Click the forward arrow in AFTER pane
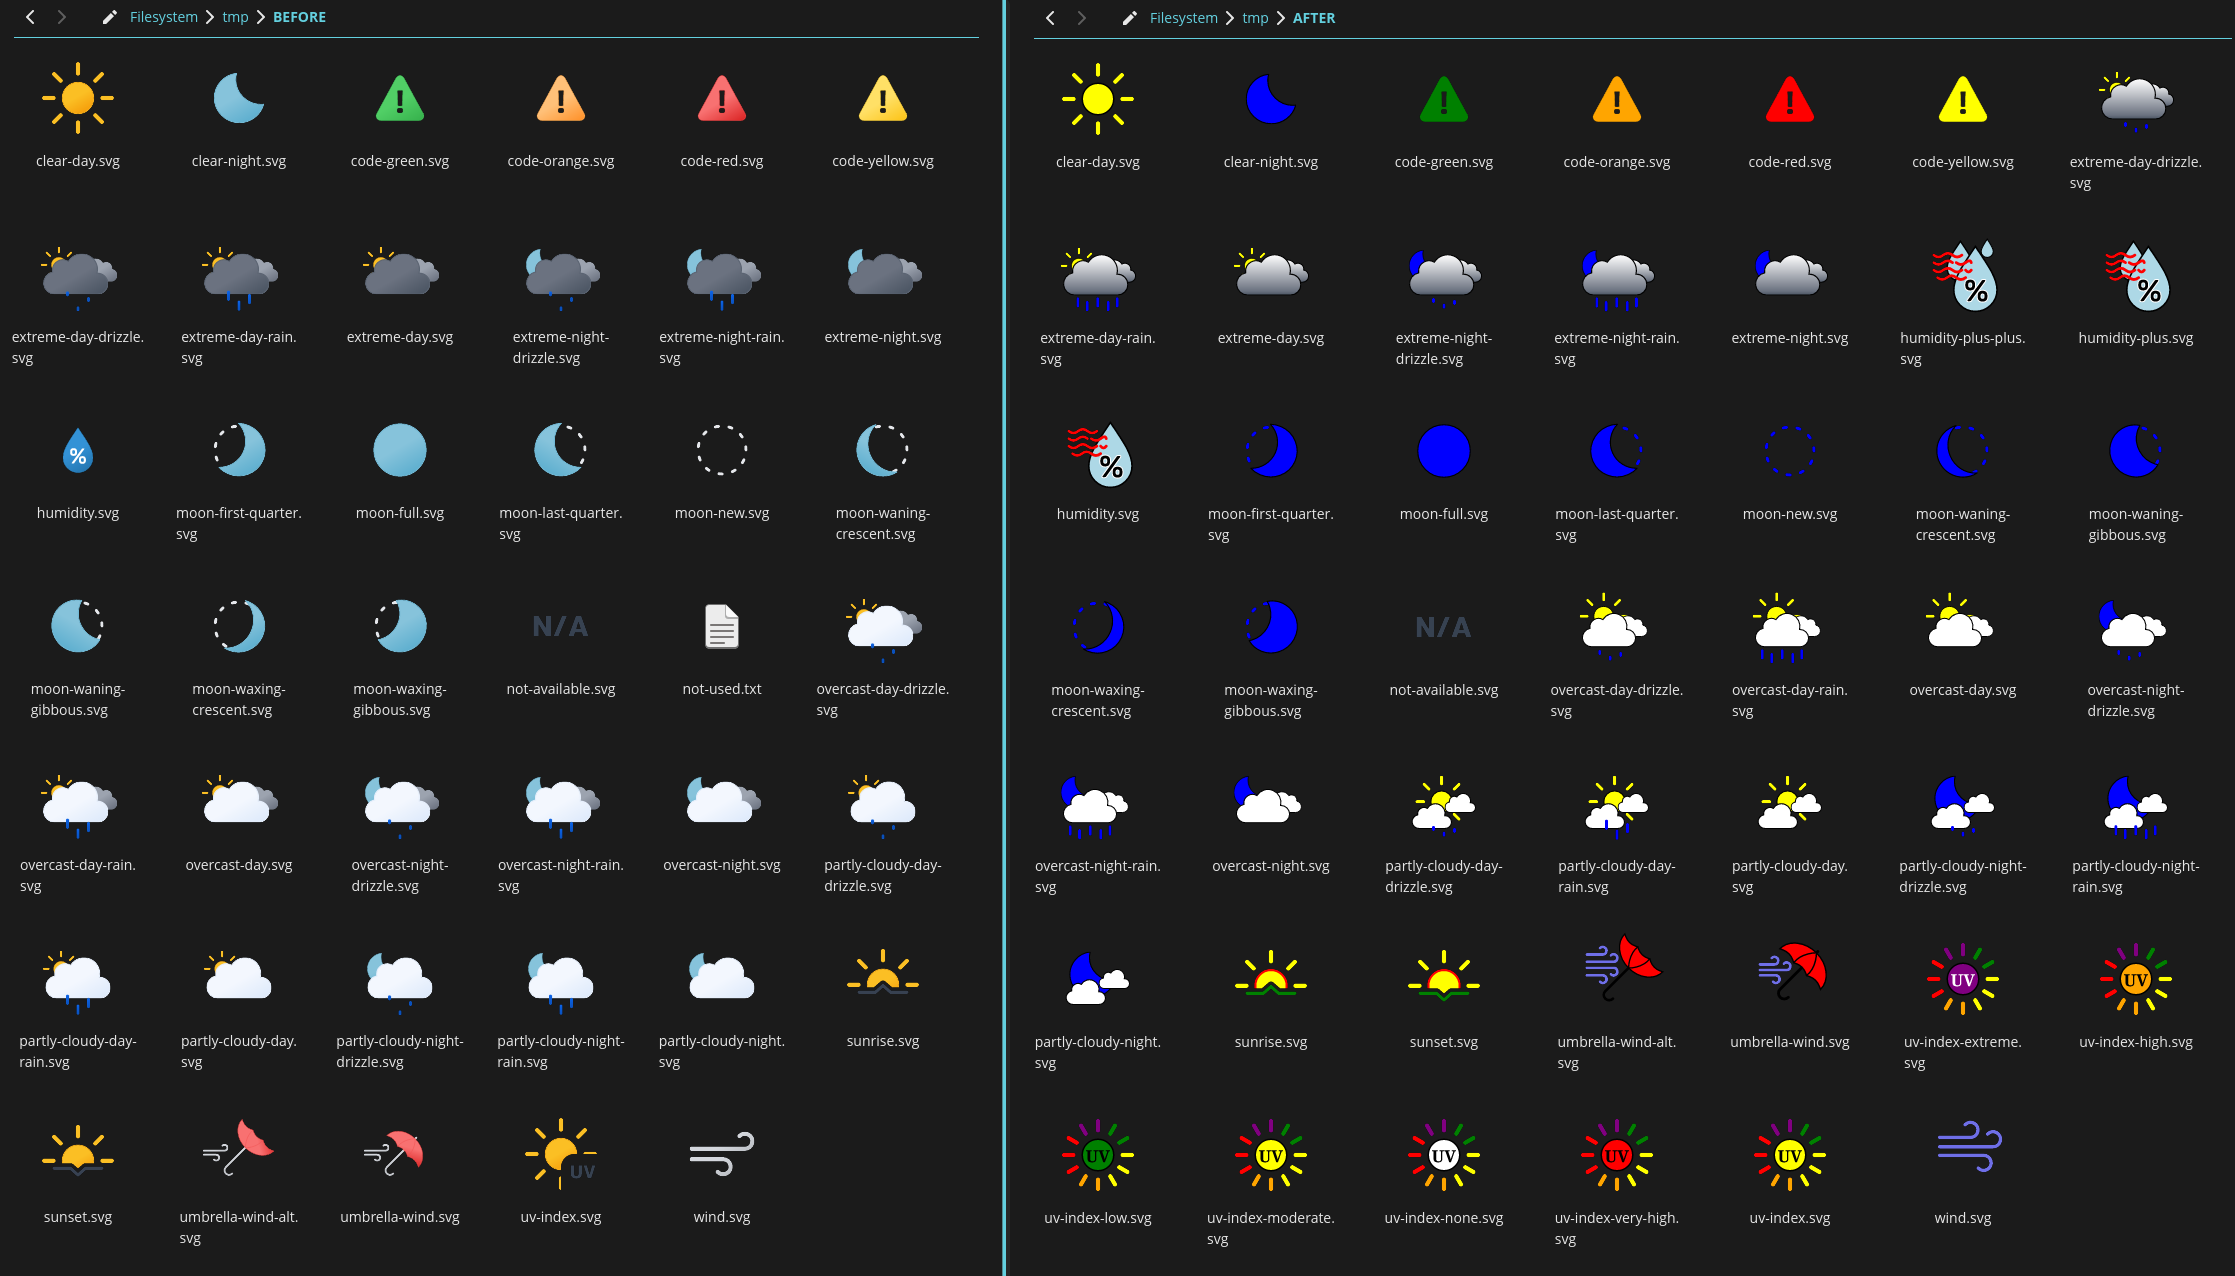The width and height of the screenshot is (2235, 1276). coord(1081,18)
